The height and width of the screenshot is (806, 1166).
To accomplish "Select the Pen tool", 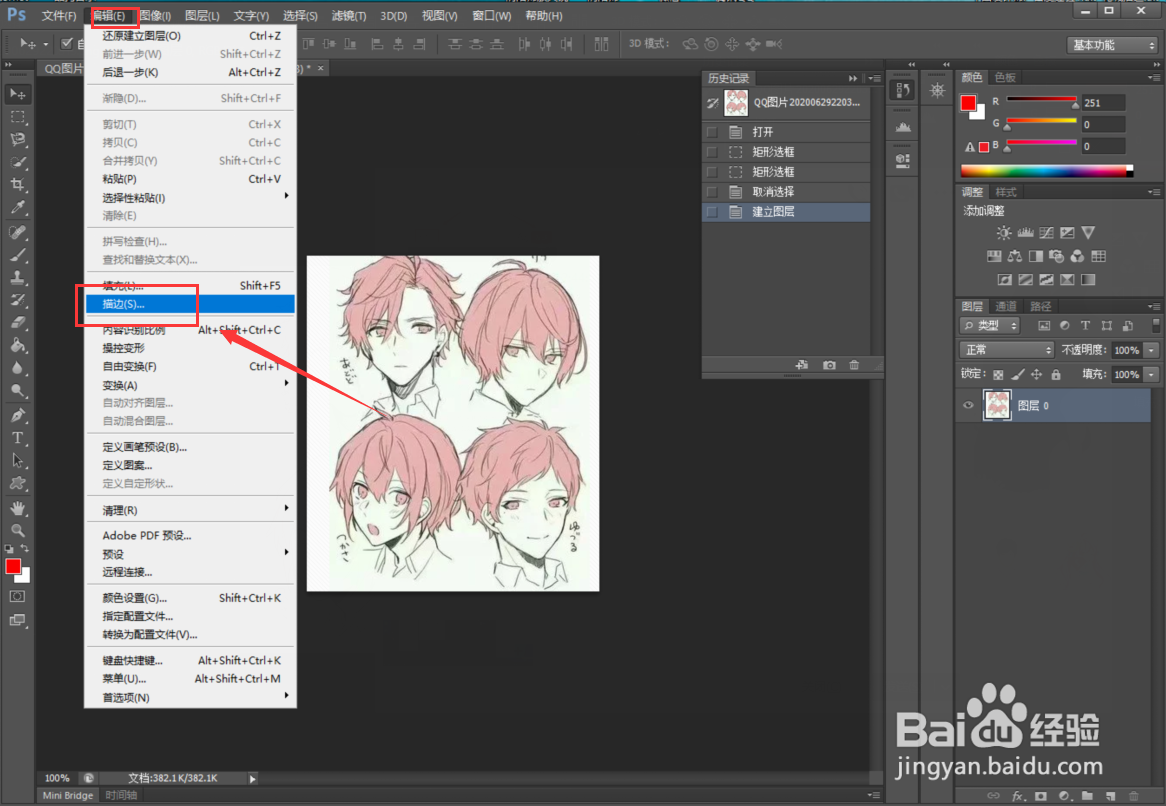I will pos(17,415).
